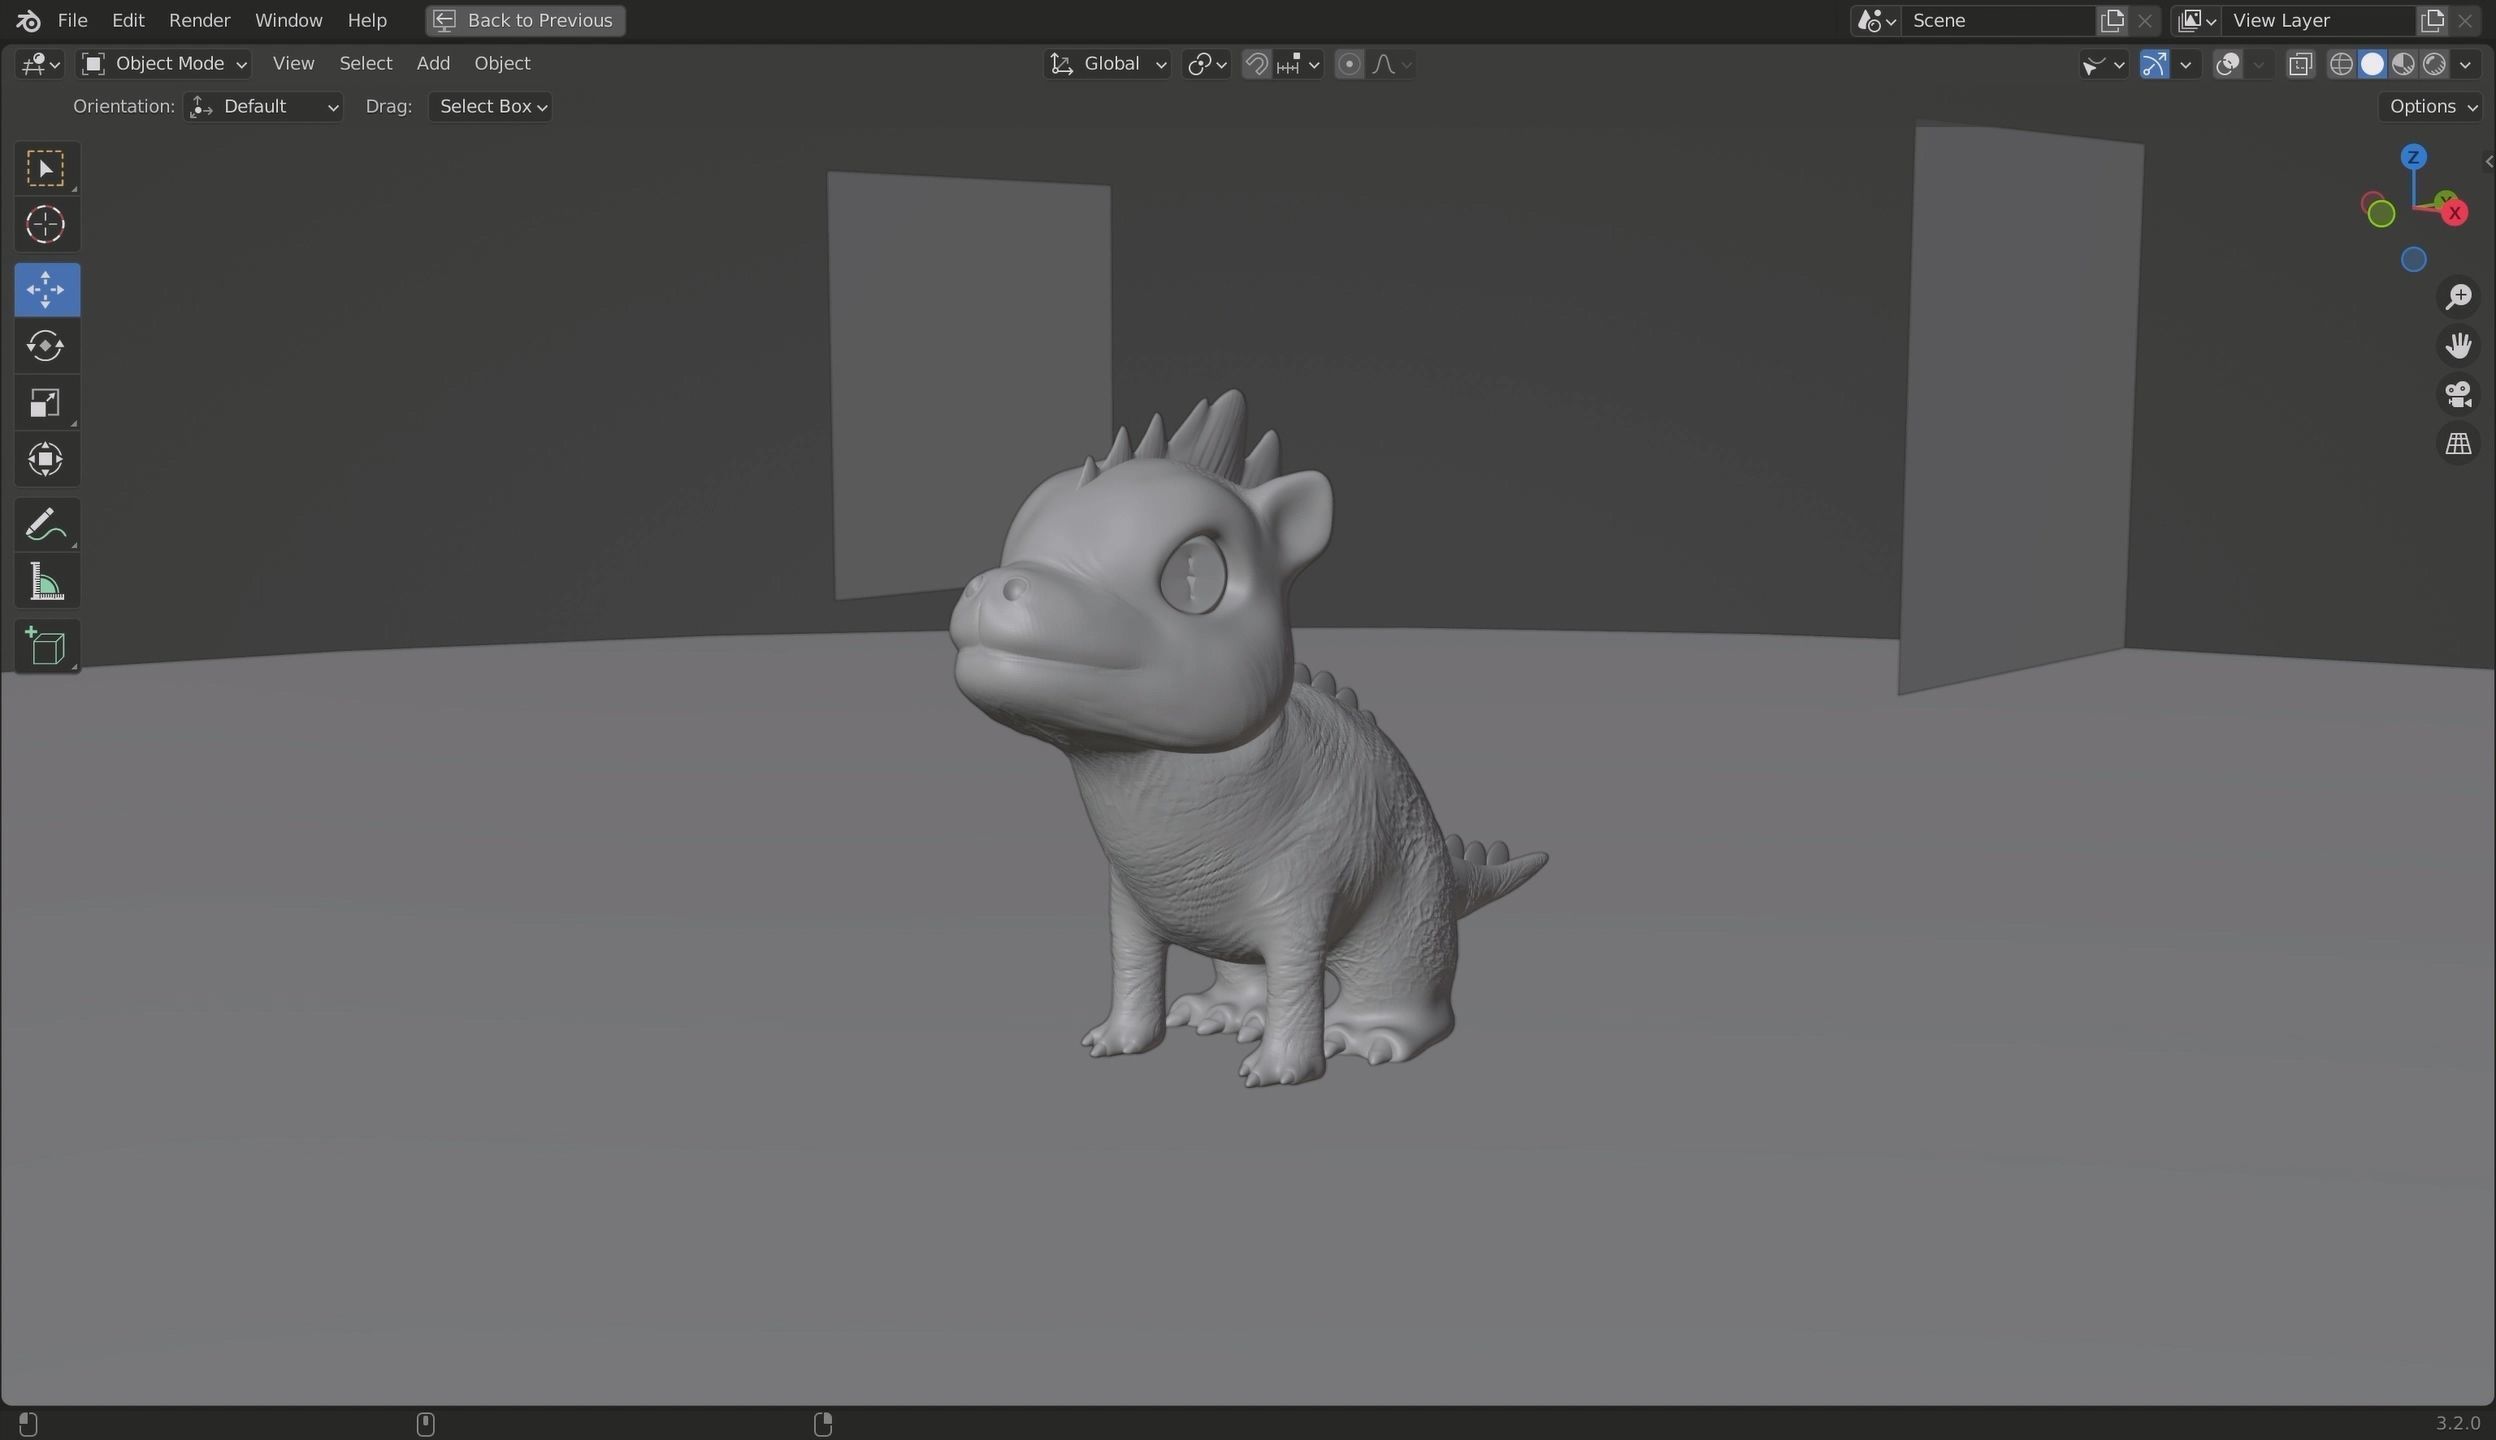Image resolution: width=2496 pixels, height=1440 pixels.
Task: Switch to rendered viewport shading
Action: [x=2433, y=64]
